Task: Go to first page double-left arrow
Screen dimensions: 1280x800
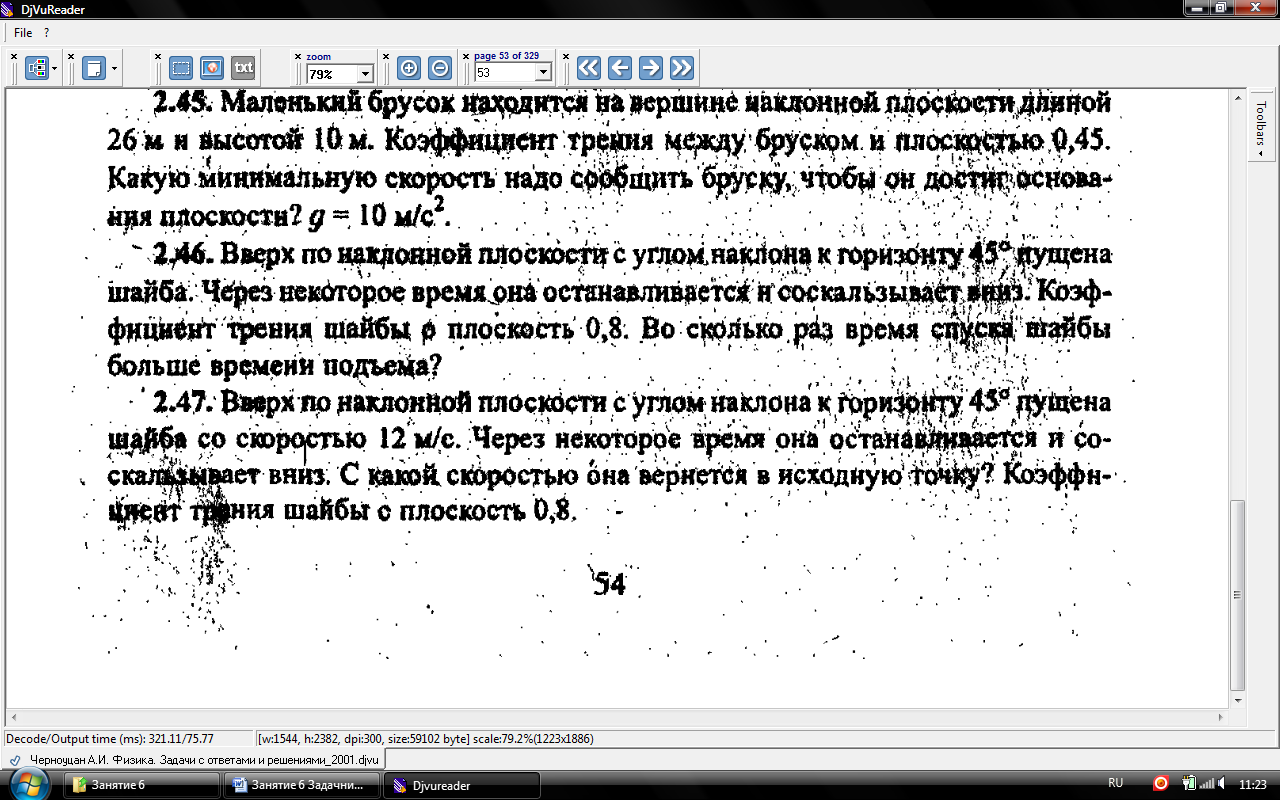Action: coord(589,68)
